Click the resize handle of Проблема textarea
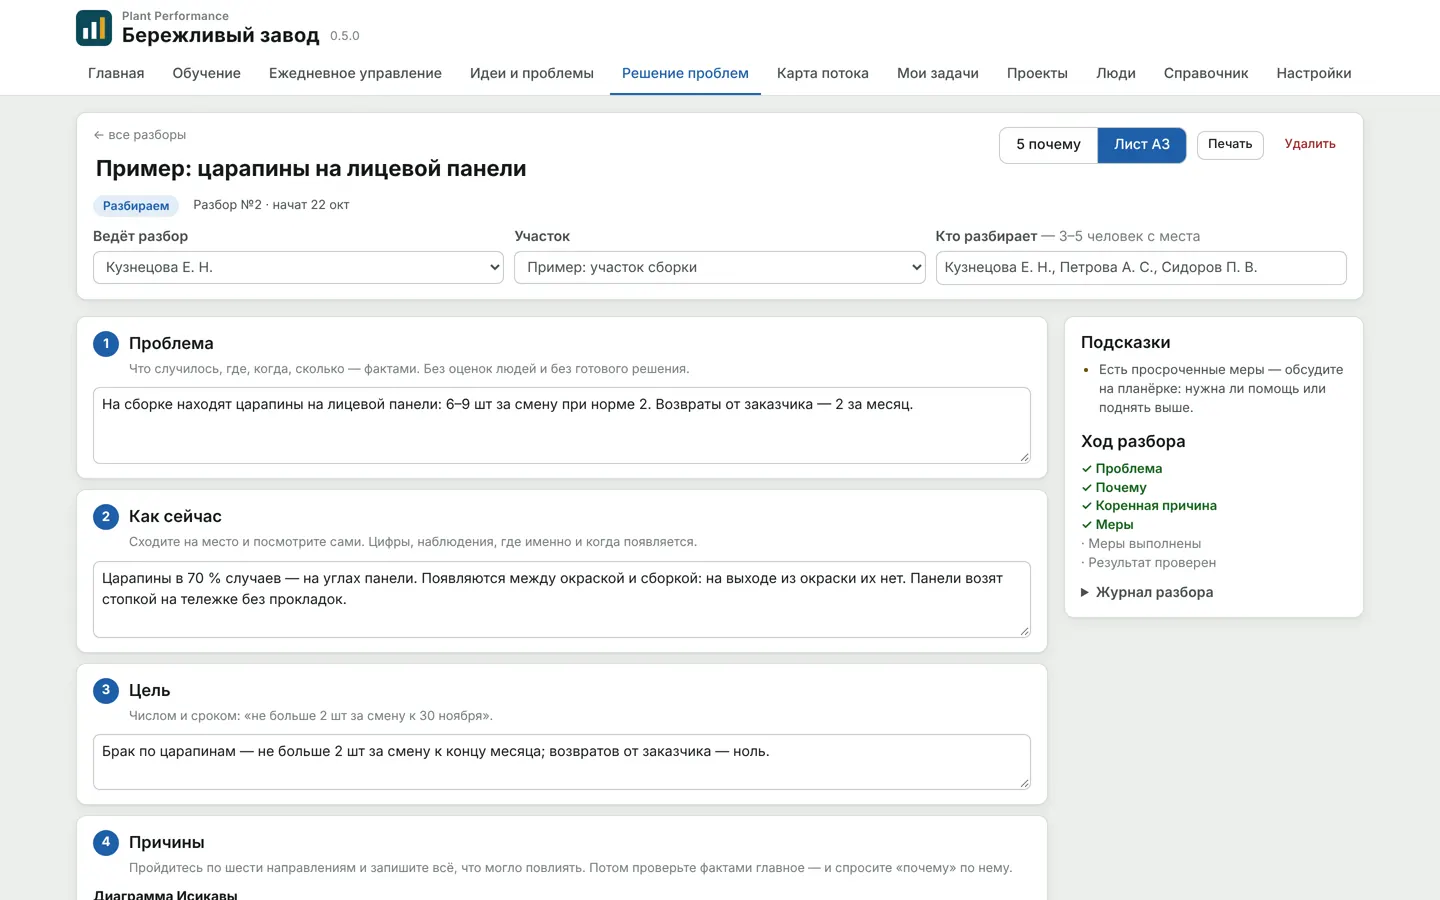The width and height of the screenshot is (1440, 900). (x=1024, y=457)
